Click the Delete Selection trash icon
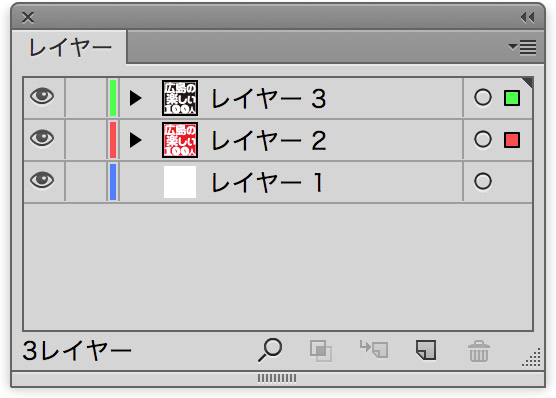The width and height of the screenshot is (556, 398). pos(479,351)
